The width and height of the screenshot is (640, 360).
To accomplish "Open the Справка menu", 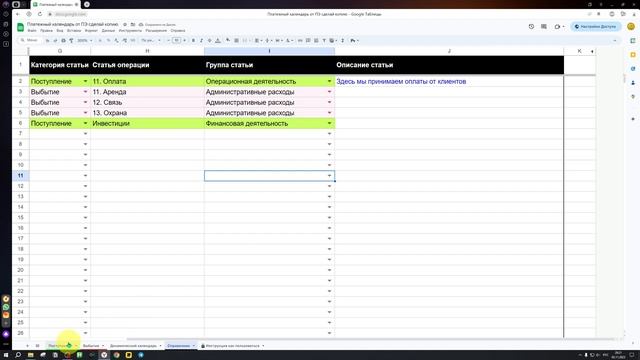I will (178, 31).
